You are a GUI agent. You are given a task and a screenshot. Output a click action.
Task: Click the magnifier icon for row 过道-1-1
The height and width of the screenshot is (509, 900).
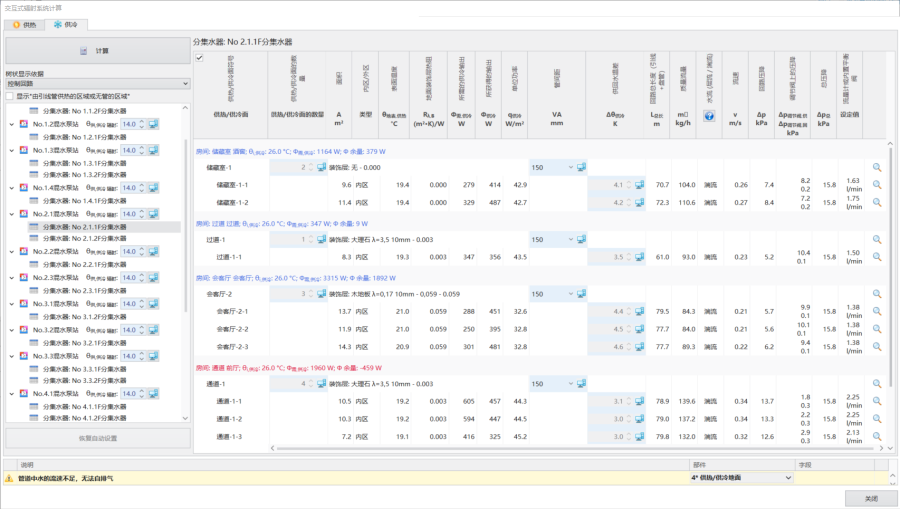[876, 257]
